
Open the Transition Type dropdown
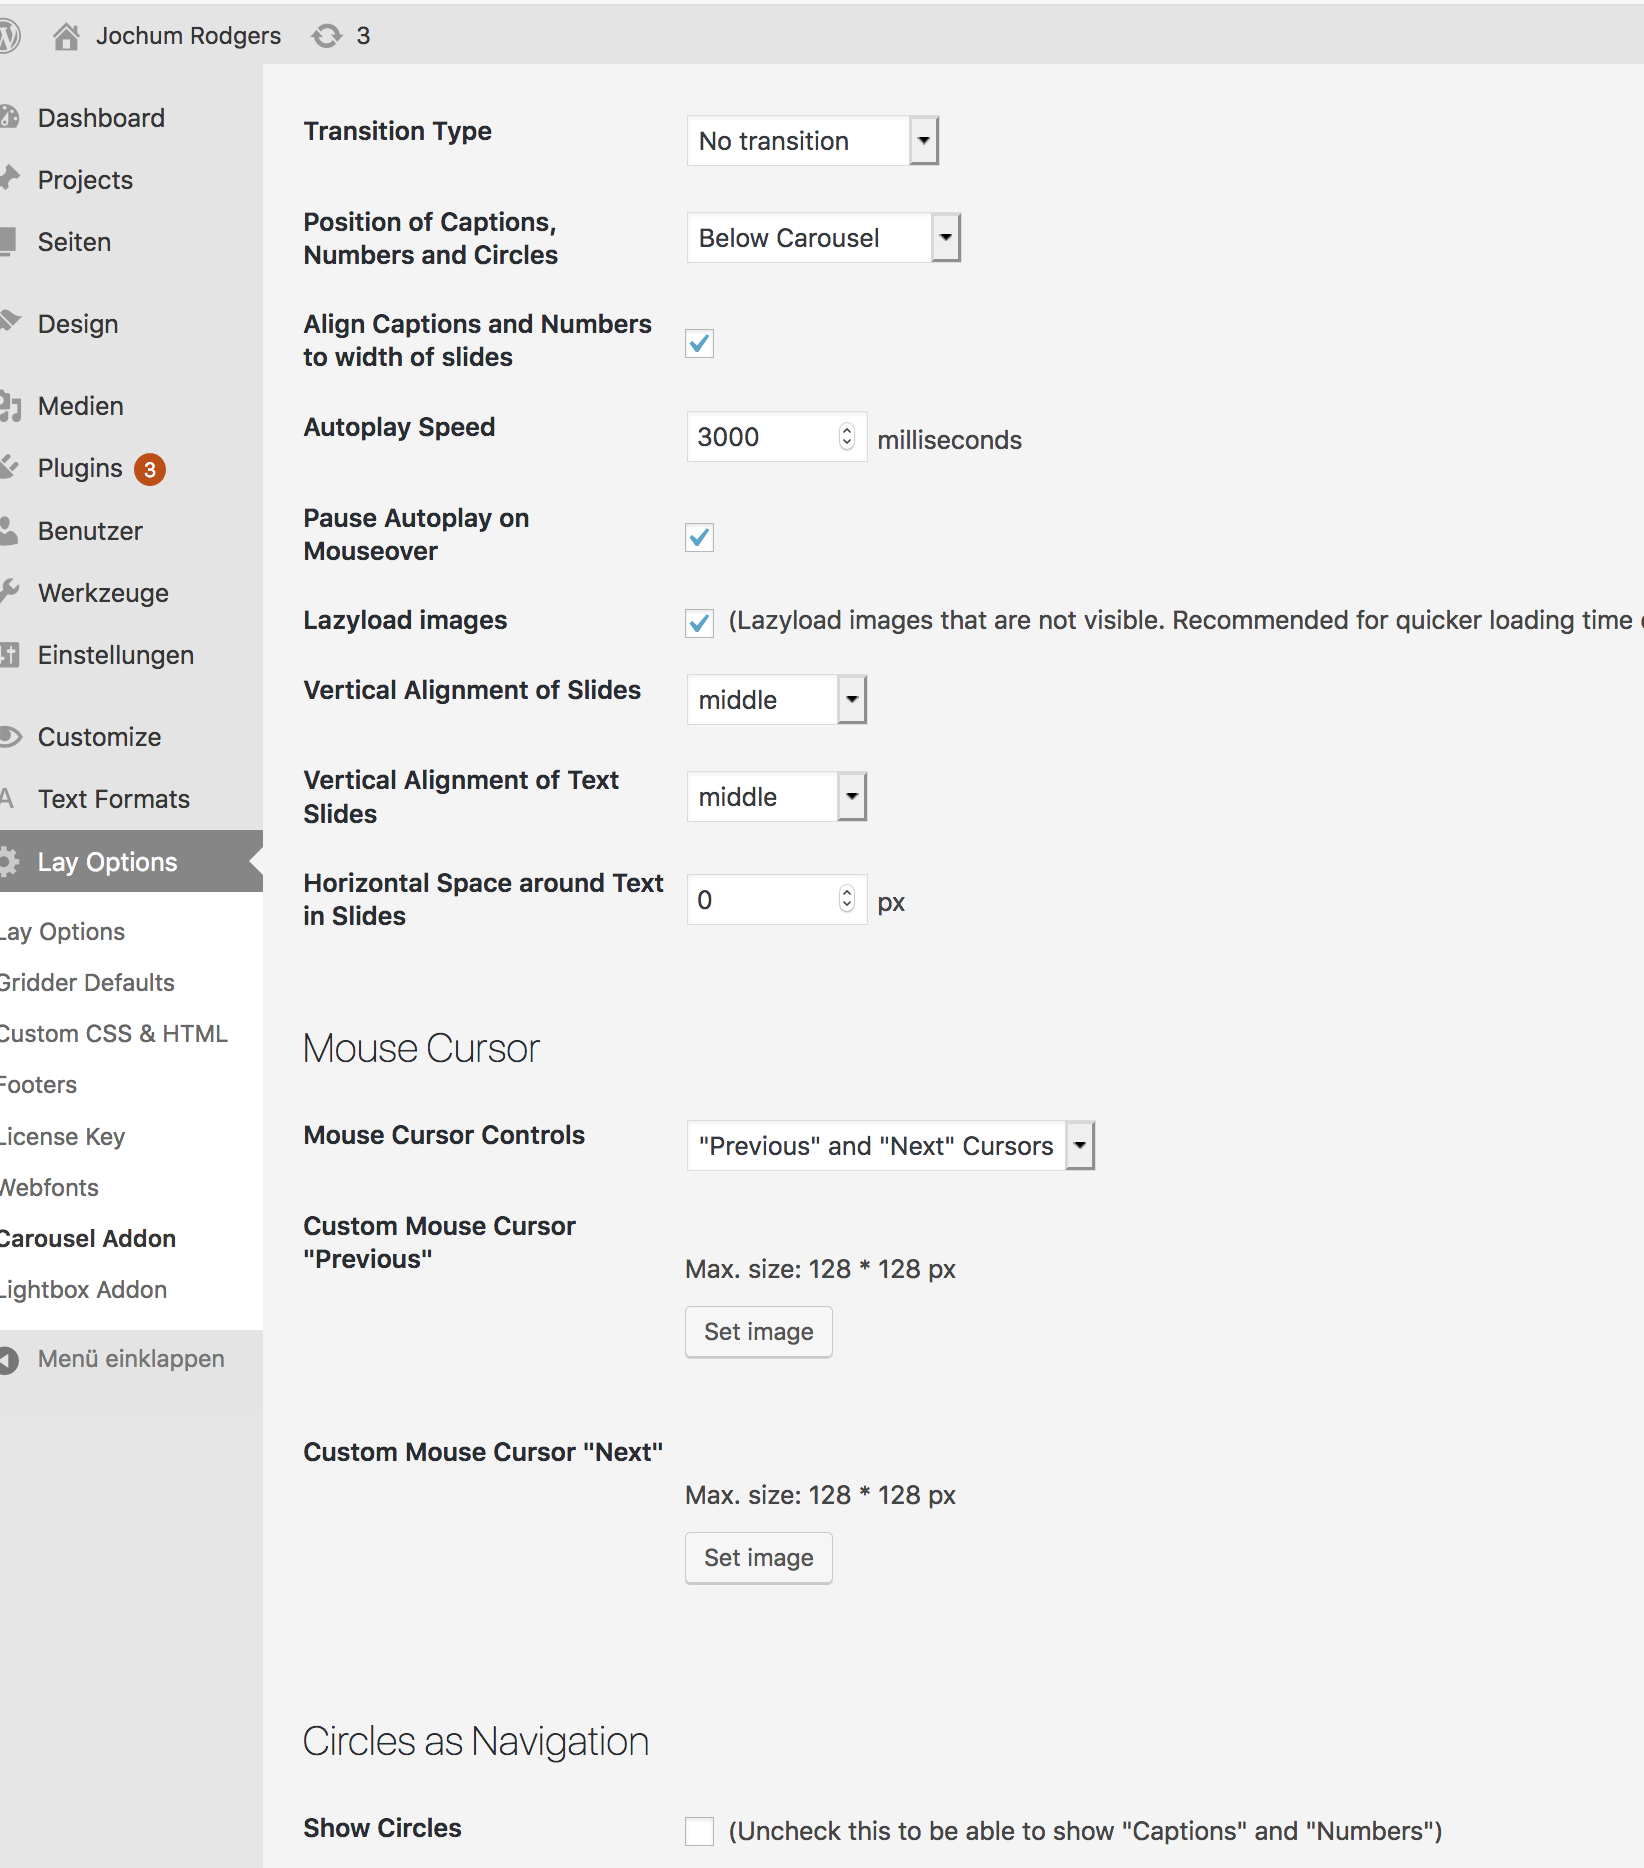click(812, 141)
